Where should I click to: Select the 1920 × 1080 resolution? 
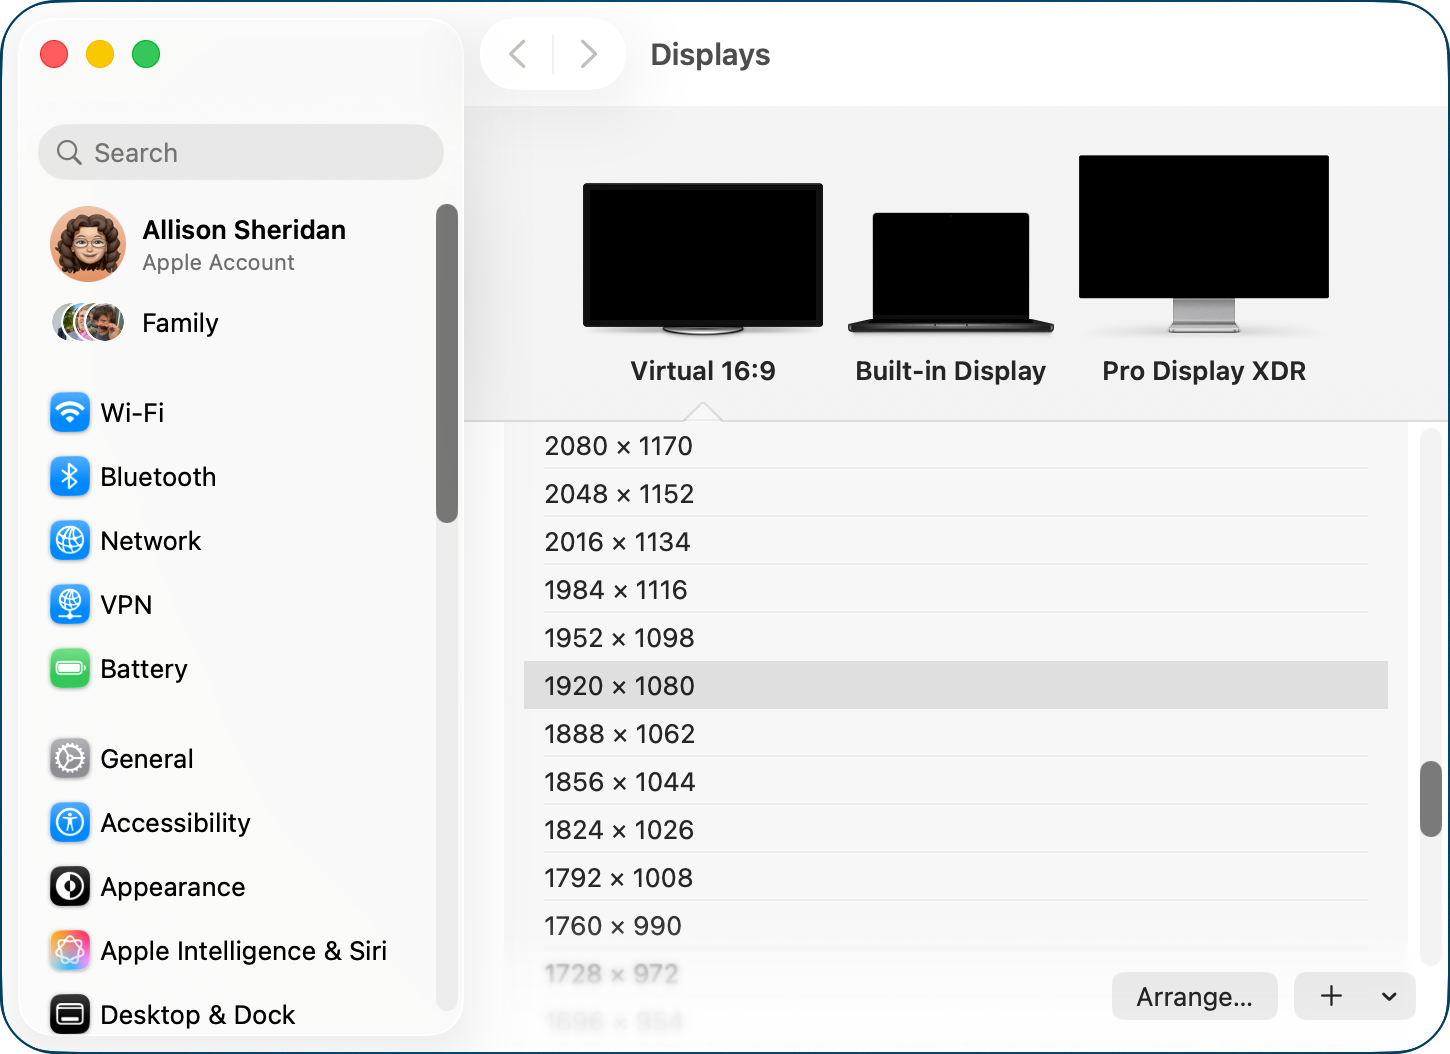(619, 685)
